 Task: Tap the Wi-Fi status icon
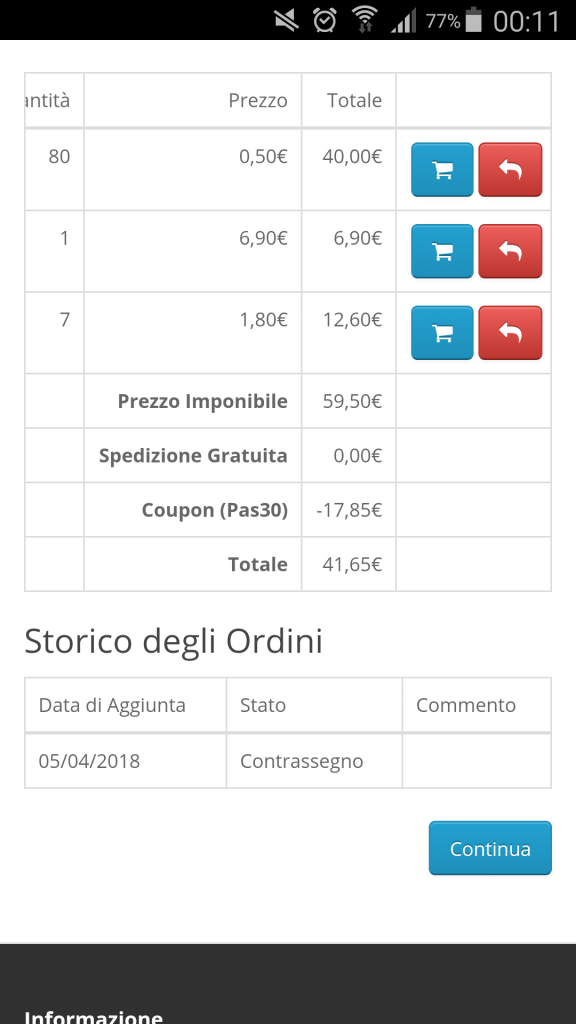(x=364, y=20)
